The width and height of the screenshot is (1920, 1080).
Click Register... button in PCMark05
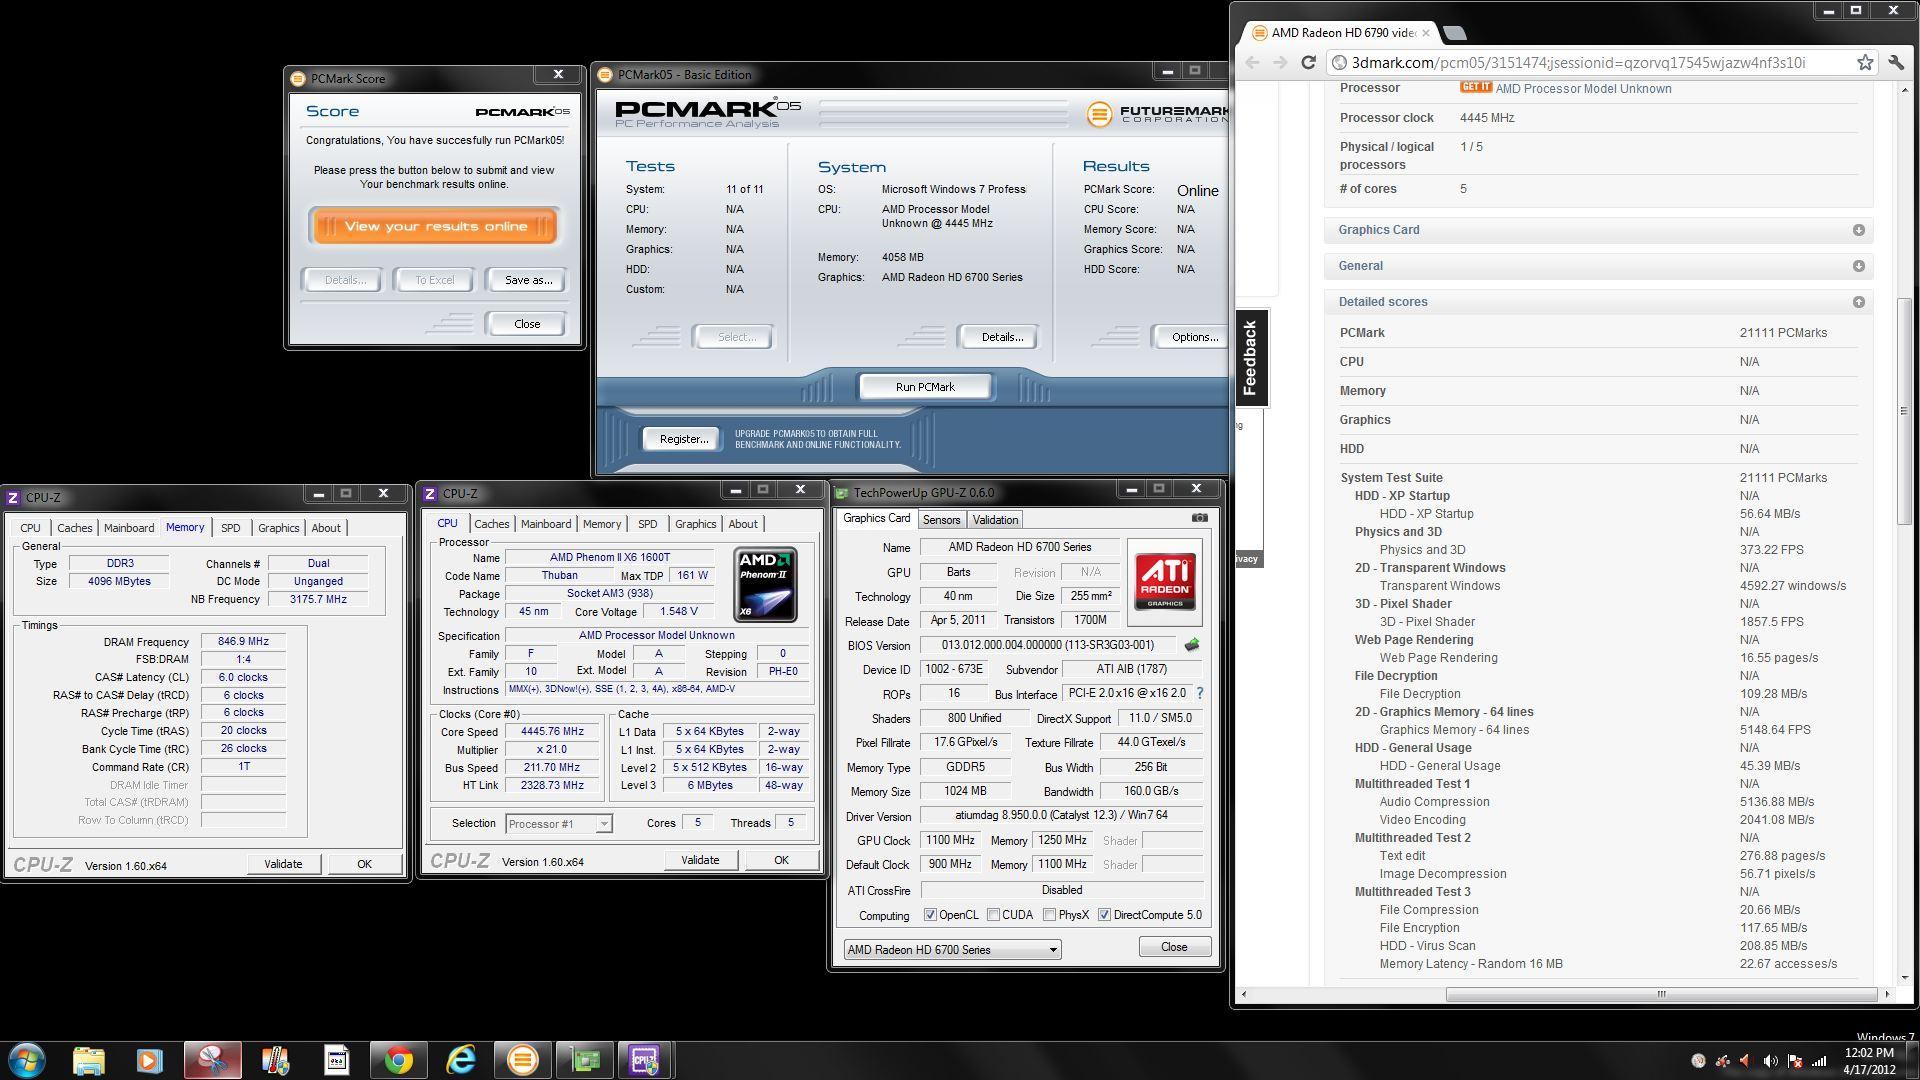click(x=683, y=439)
